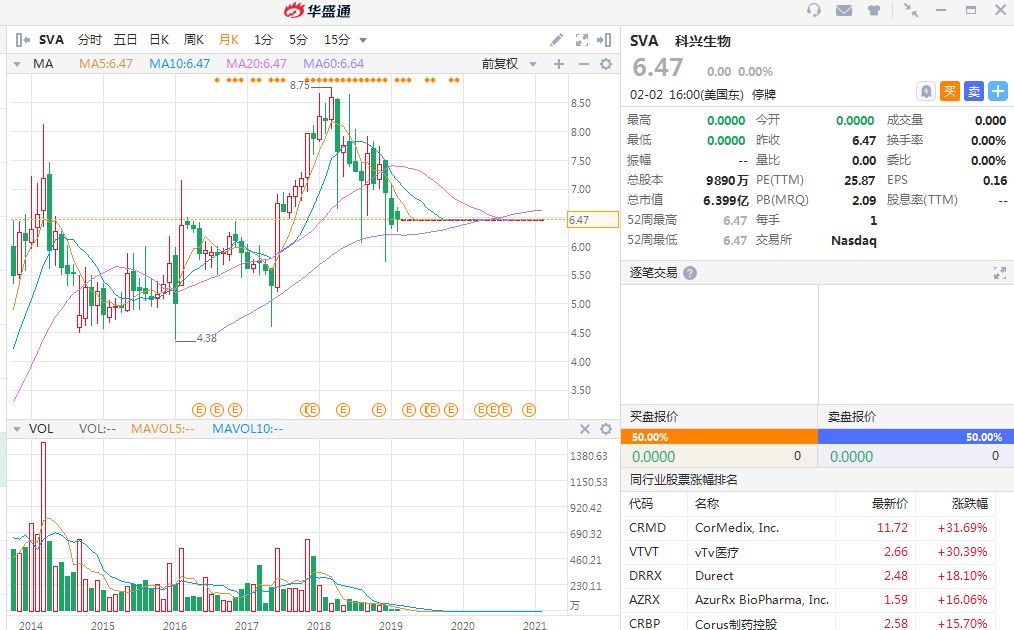Screen dimensions: 1014x630
Task: Open MA indicator settings gear
Action: coord(605,64)
